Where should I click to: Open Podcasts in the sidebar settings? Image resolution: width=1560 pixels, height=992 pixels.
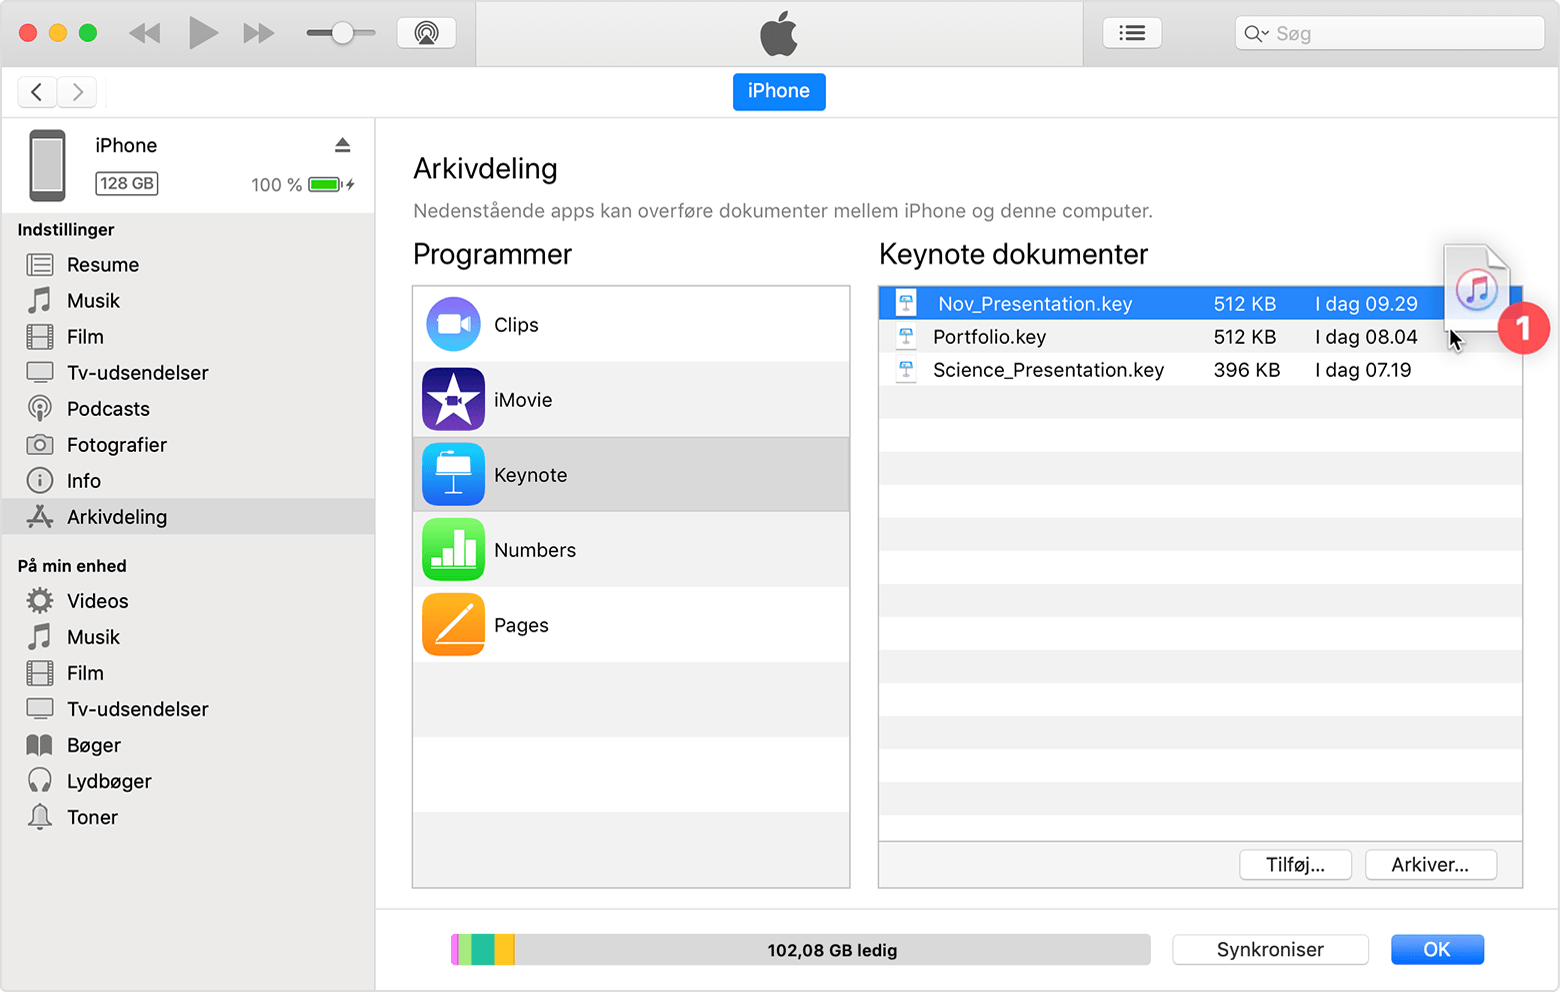[108, 409]
